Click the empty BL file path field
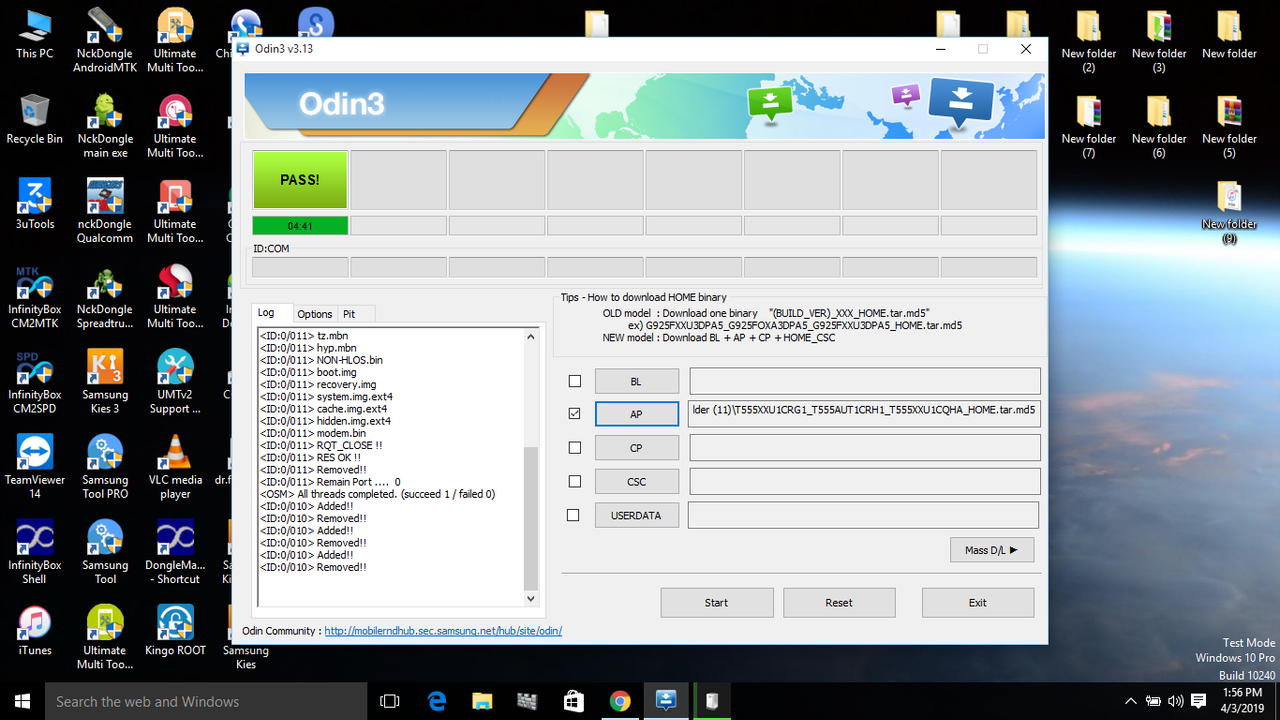 865,381
